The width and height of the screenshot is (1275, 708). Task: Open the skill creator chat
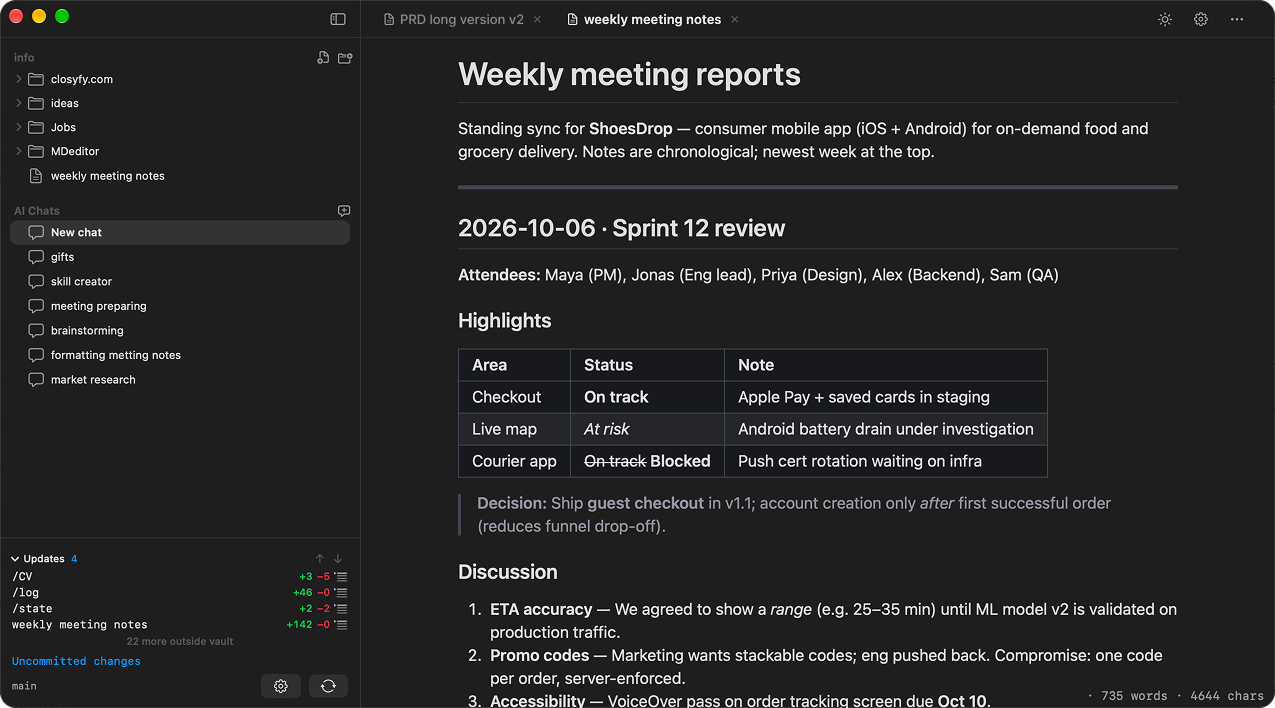click(180, 281)
